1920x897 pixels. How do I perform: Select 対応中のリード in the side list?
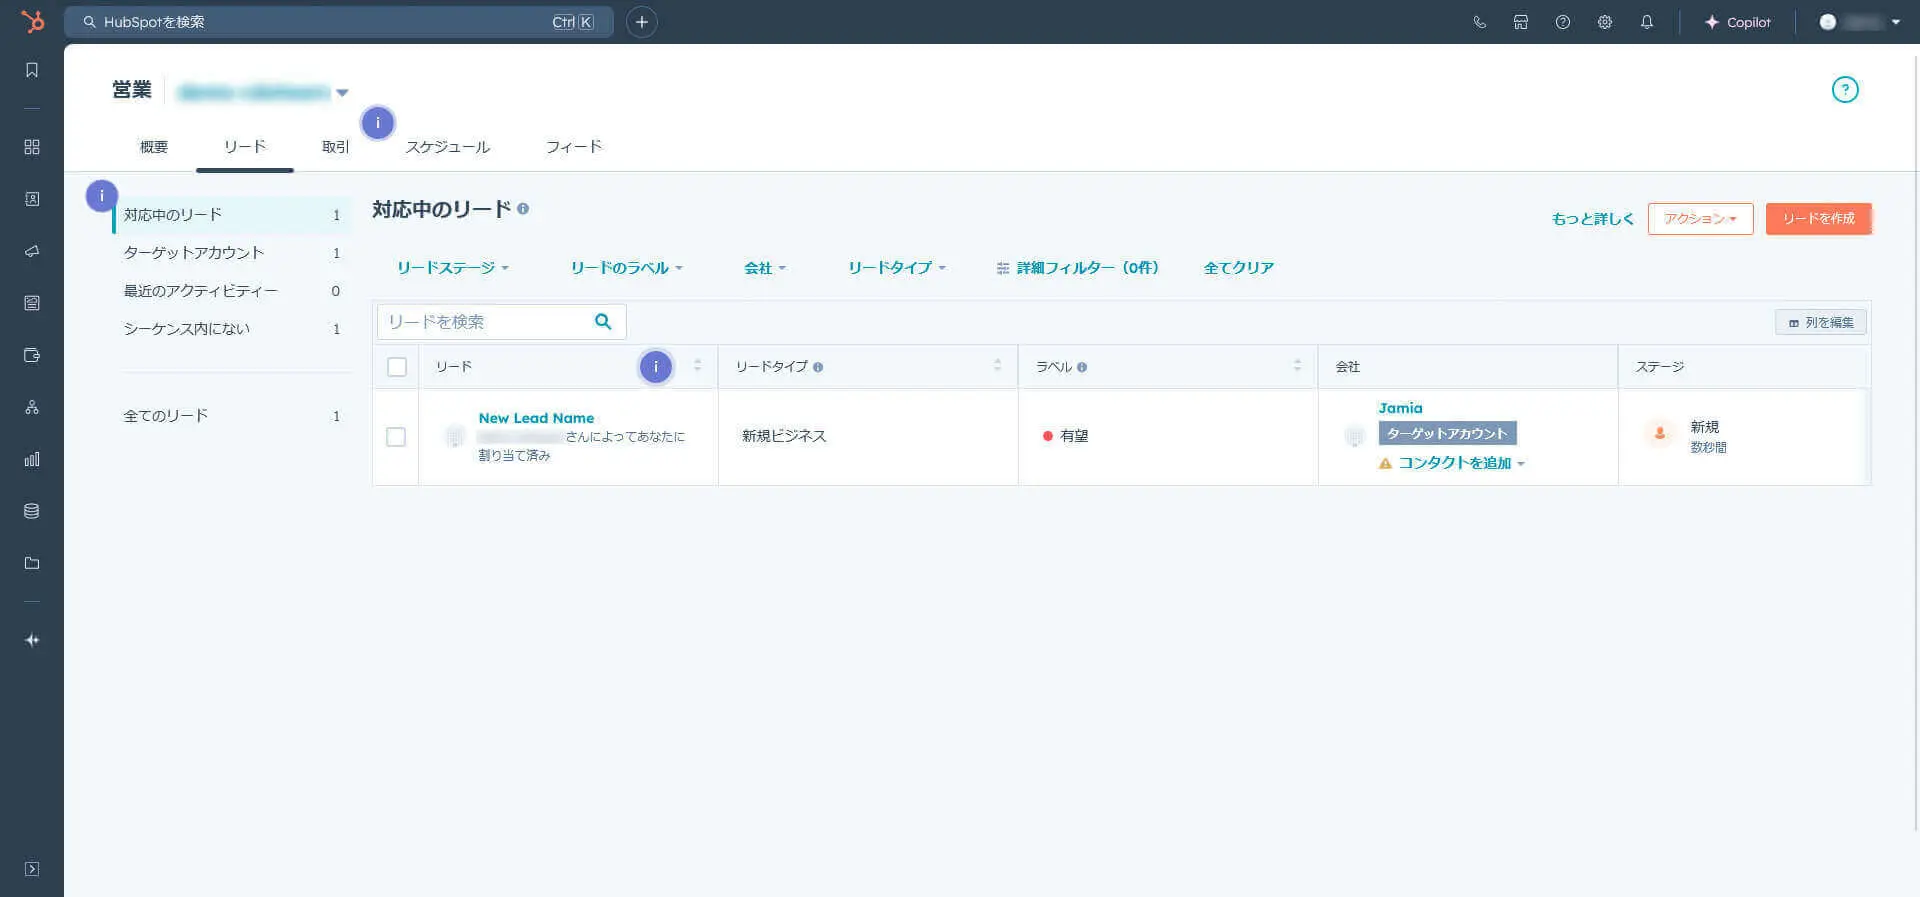click(x=232, y=215)
